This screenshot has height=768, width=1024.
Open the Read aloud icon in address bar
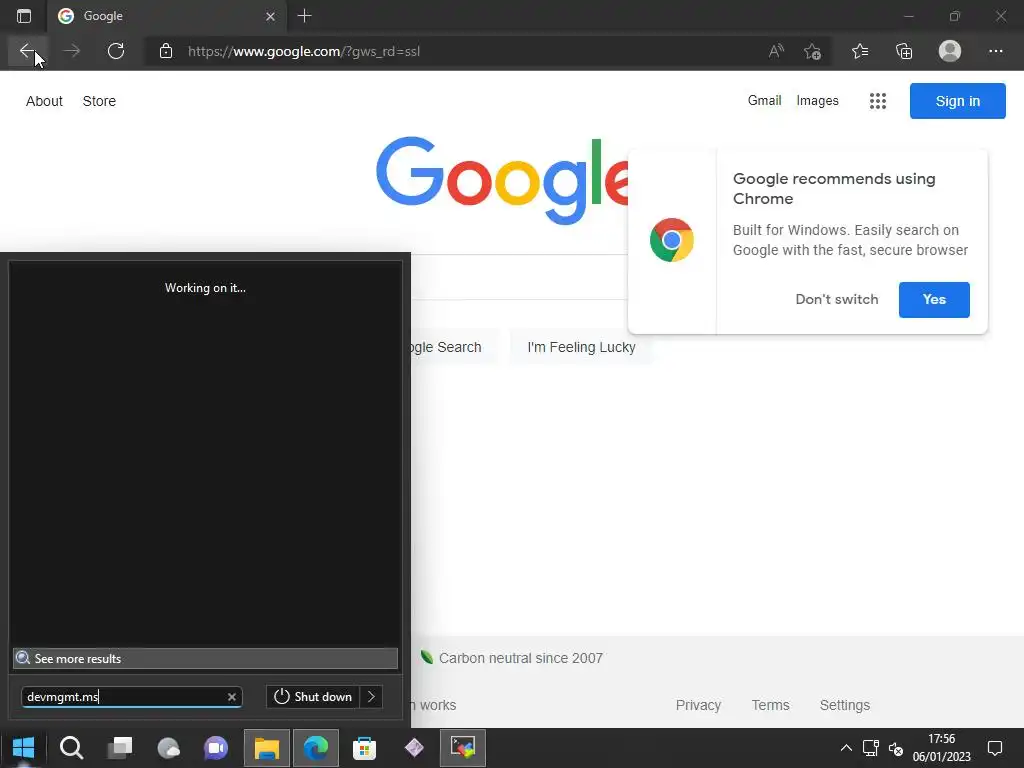pyautogui.click(x=776, y=51)
